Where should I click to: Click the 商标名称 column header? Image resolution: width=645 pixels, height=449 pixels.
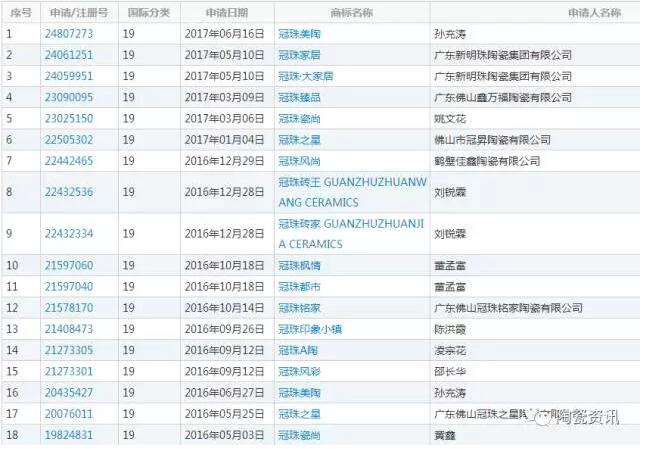(352, 13)
